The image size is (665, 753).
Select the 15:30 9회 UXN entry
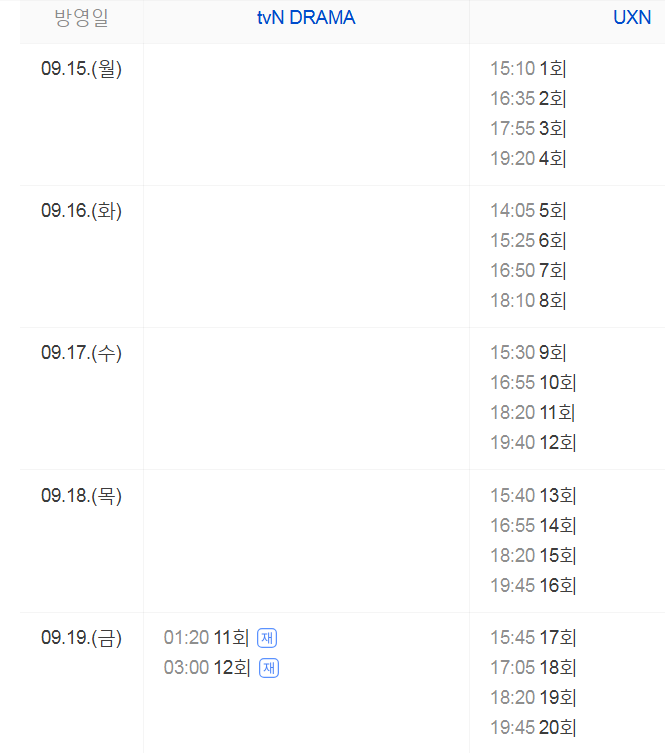pyautogui.click(x=528, y=352)
